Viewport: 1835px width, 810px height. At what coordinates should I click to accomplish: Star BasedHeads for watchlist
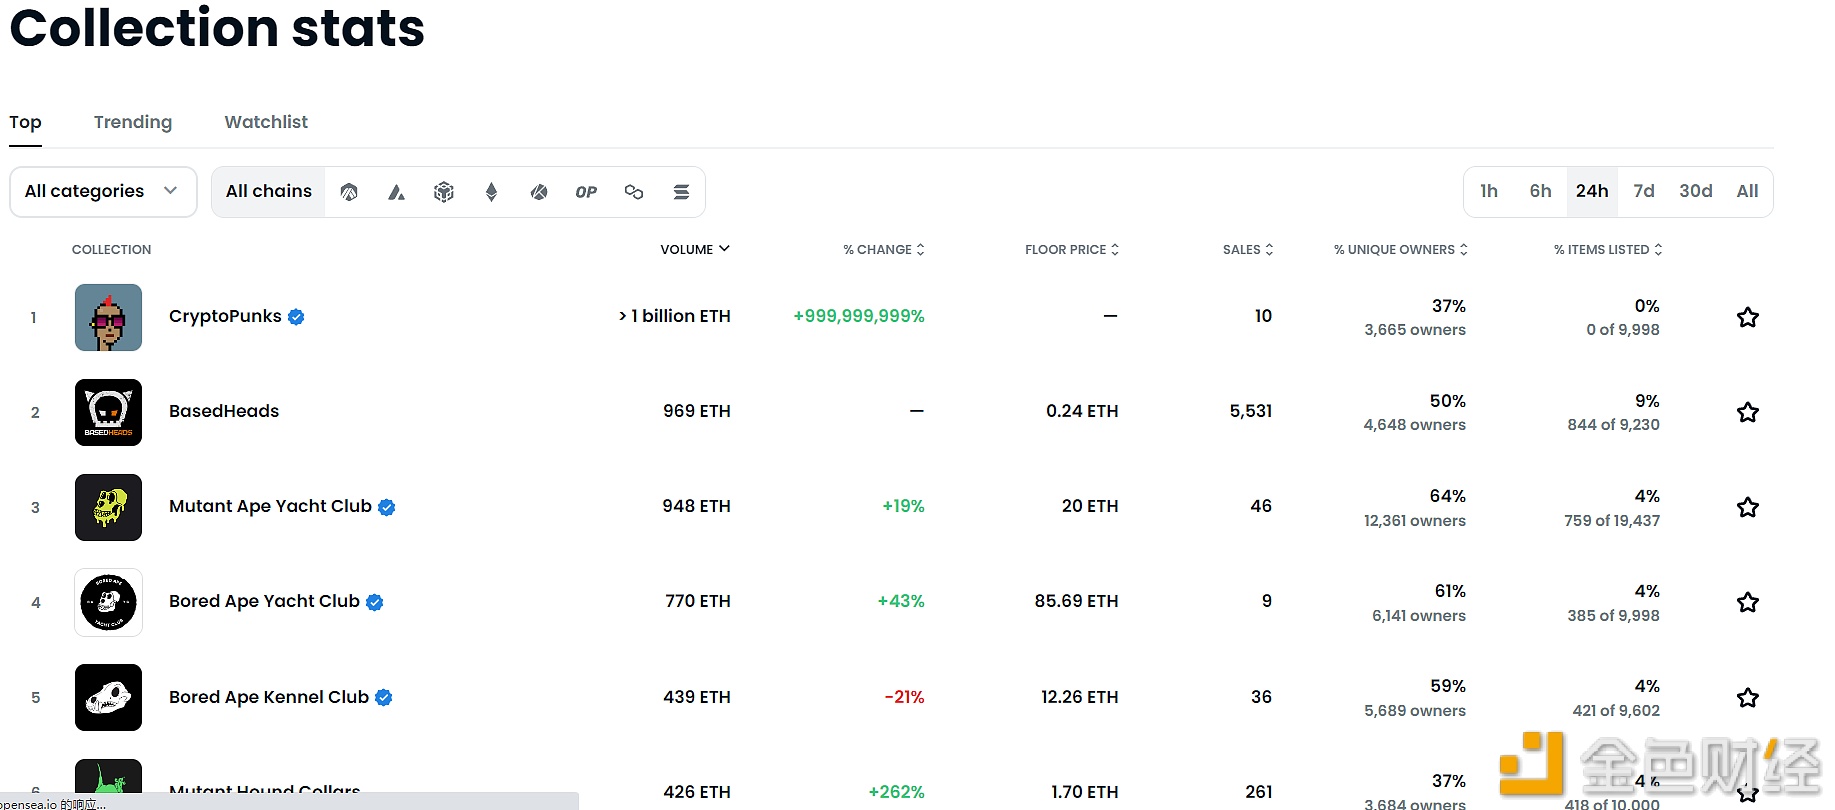tap(1748, 412)
